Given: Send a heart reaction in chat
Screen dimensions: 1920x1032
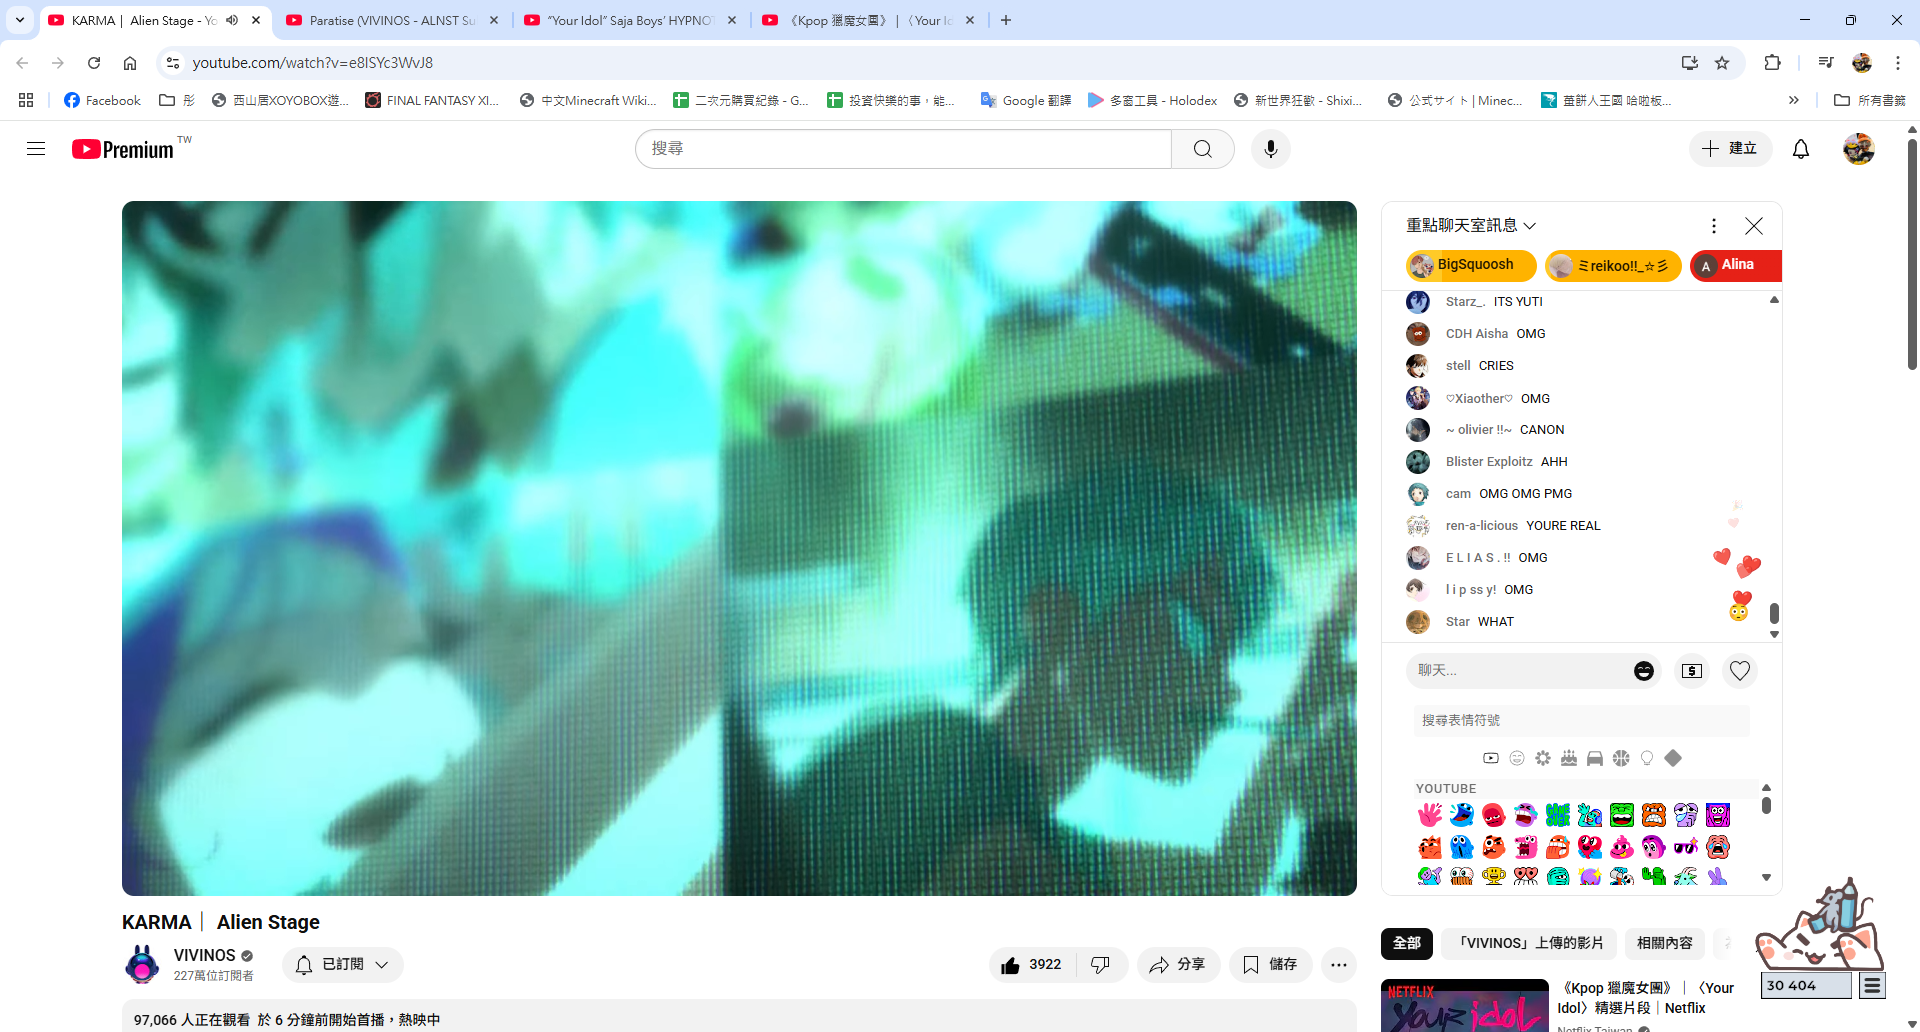Looking at the screenshot, I should click(x=1740, y=671).
